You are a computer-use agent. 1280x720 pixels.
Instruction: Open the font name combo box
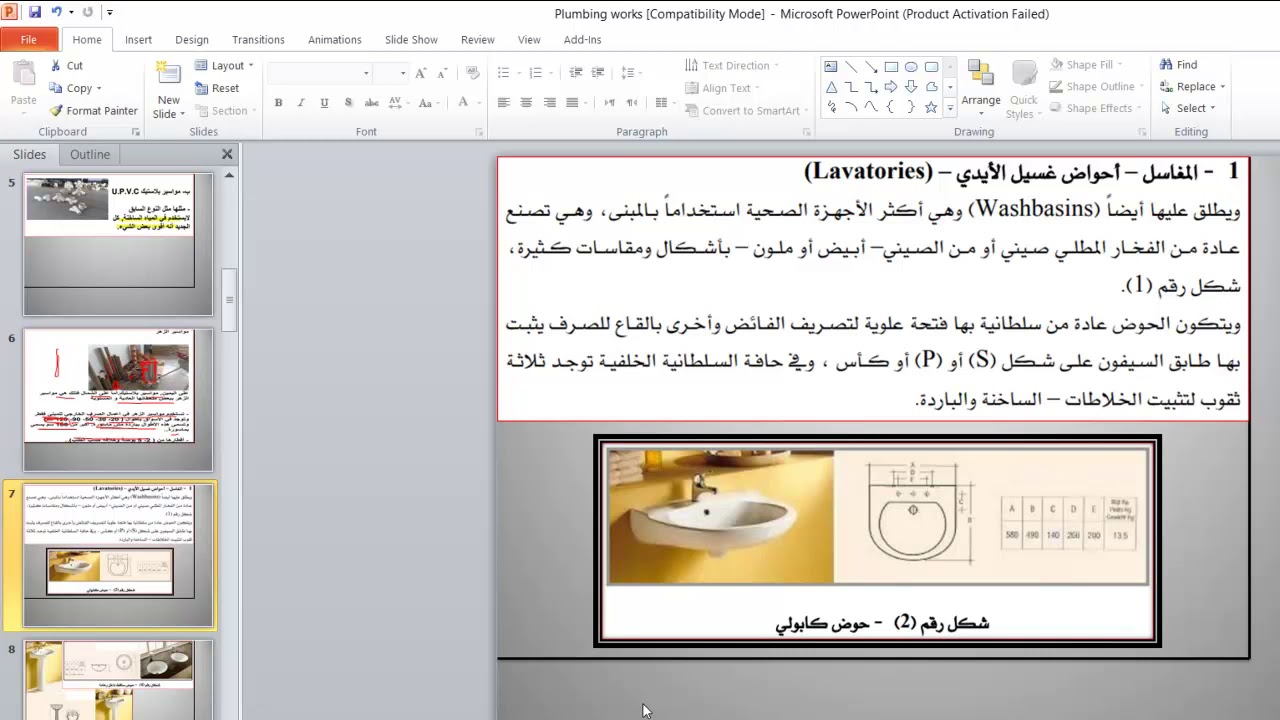(319, 73)
